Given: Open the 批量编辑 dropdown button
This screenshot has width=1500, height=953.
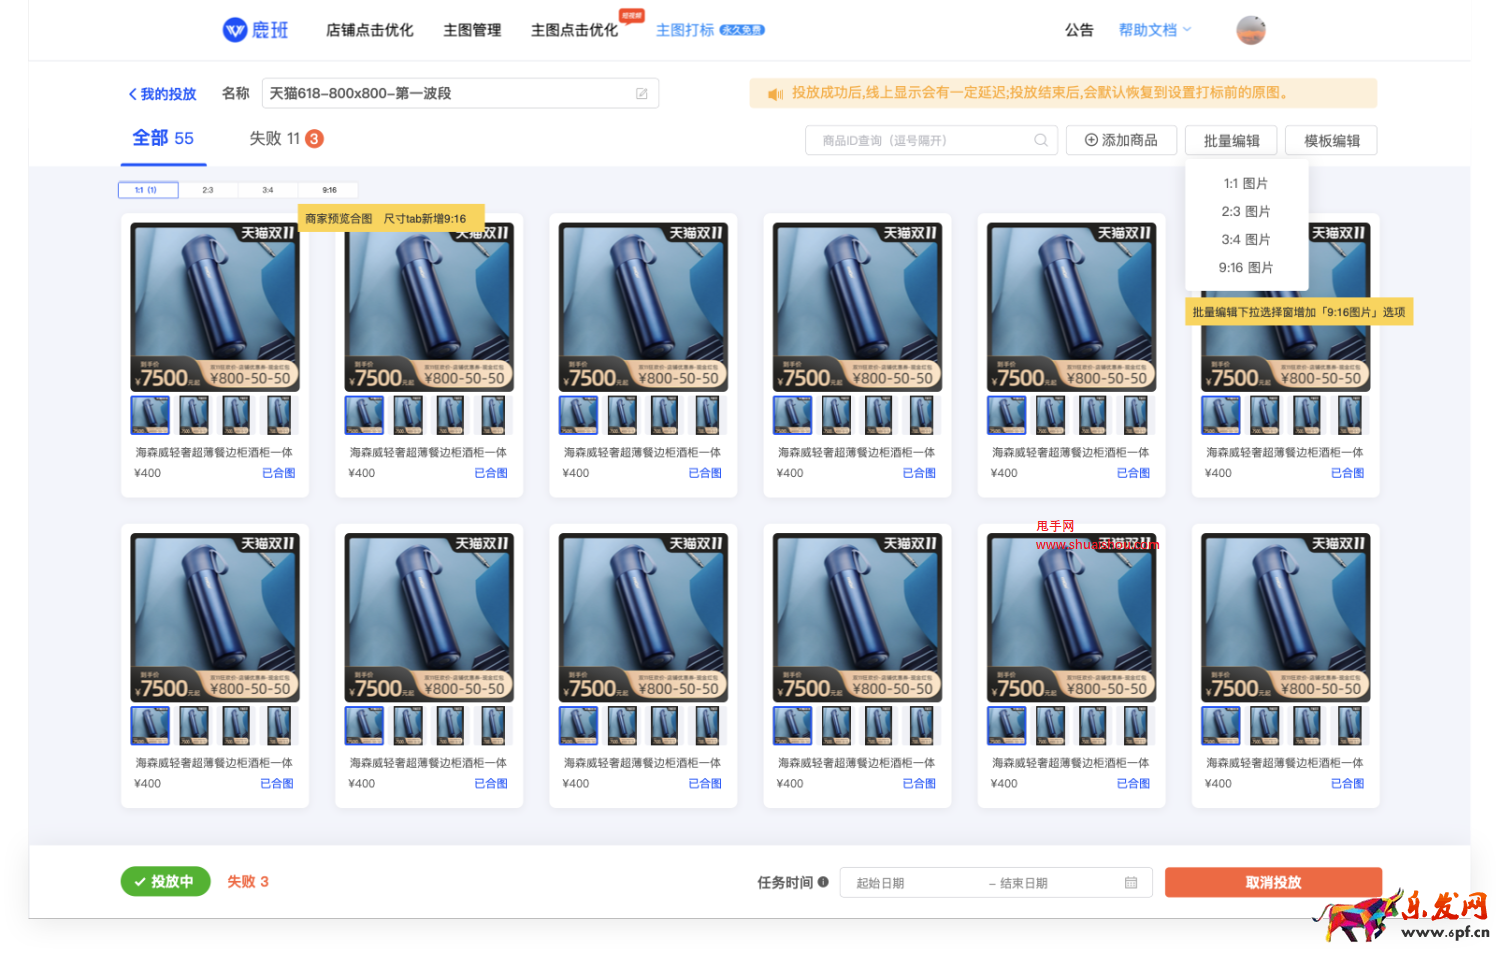Looking at the screenshot, I should pos(1231,141).
